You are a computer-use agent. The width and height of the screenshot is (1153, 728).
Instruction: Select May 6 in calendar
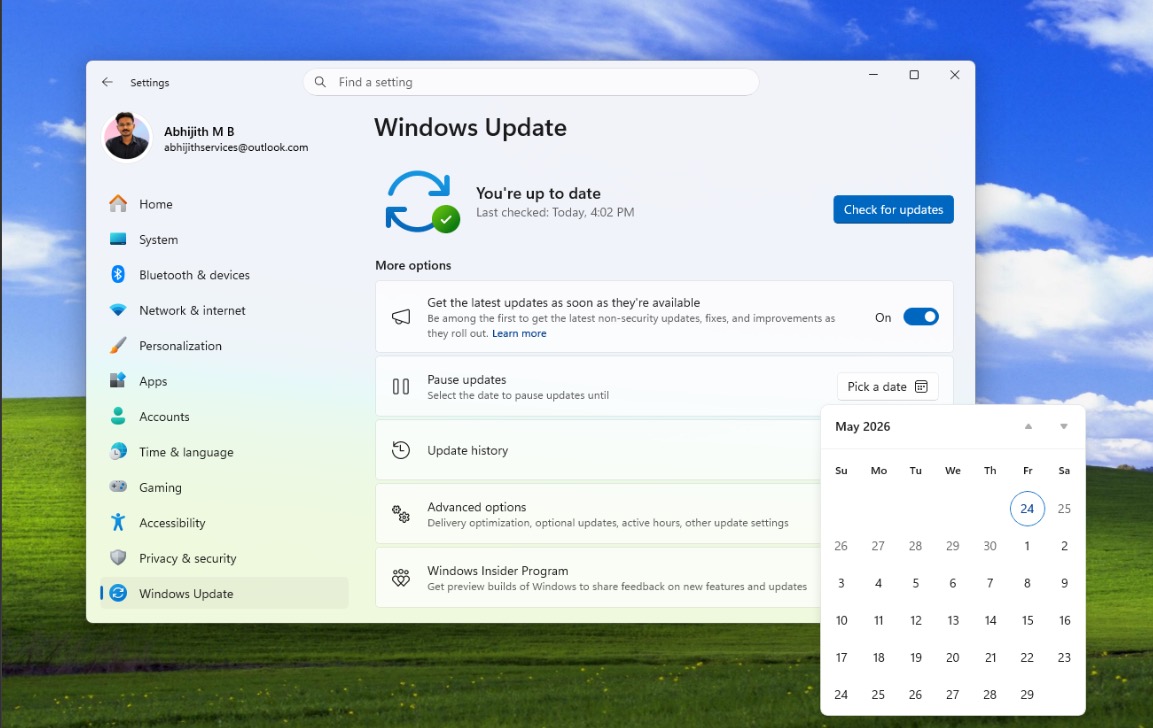pyautogui.click(x=952, y=583)
